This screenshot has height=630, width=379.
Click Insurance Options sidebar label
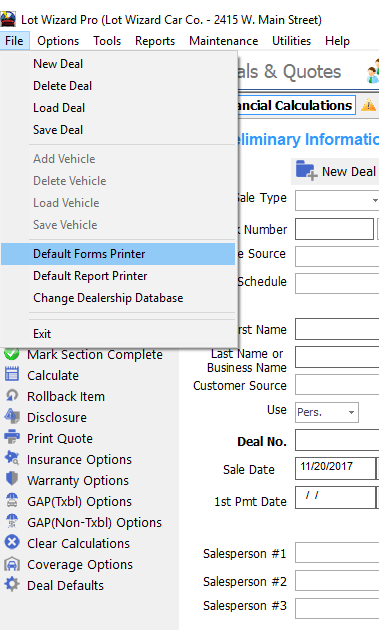tap(79, 459)
